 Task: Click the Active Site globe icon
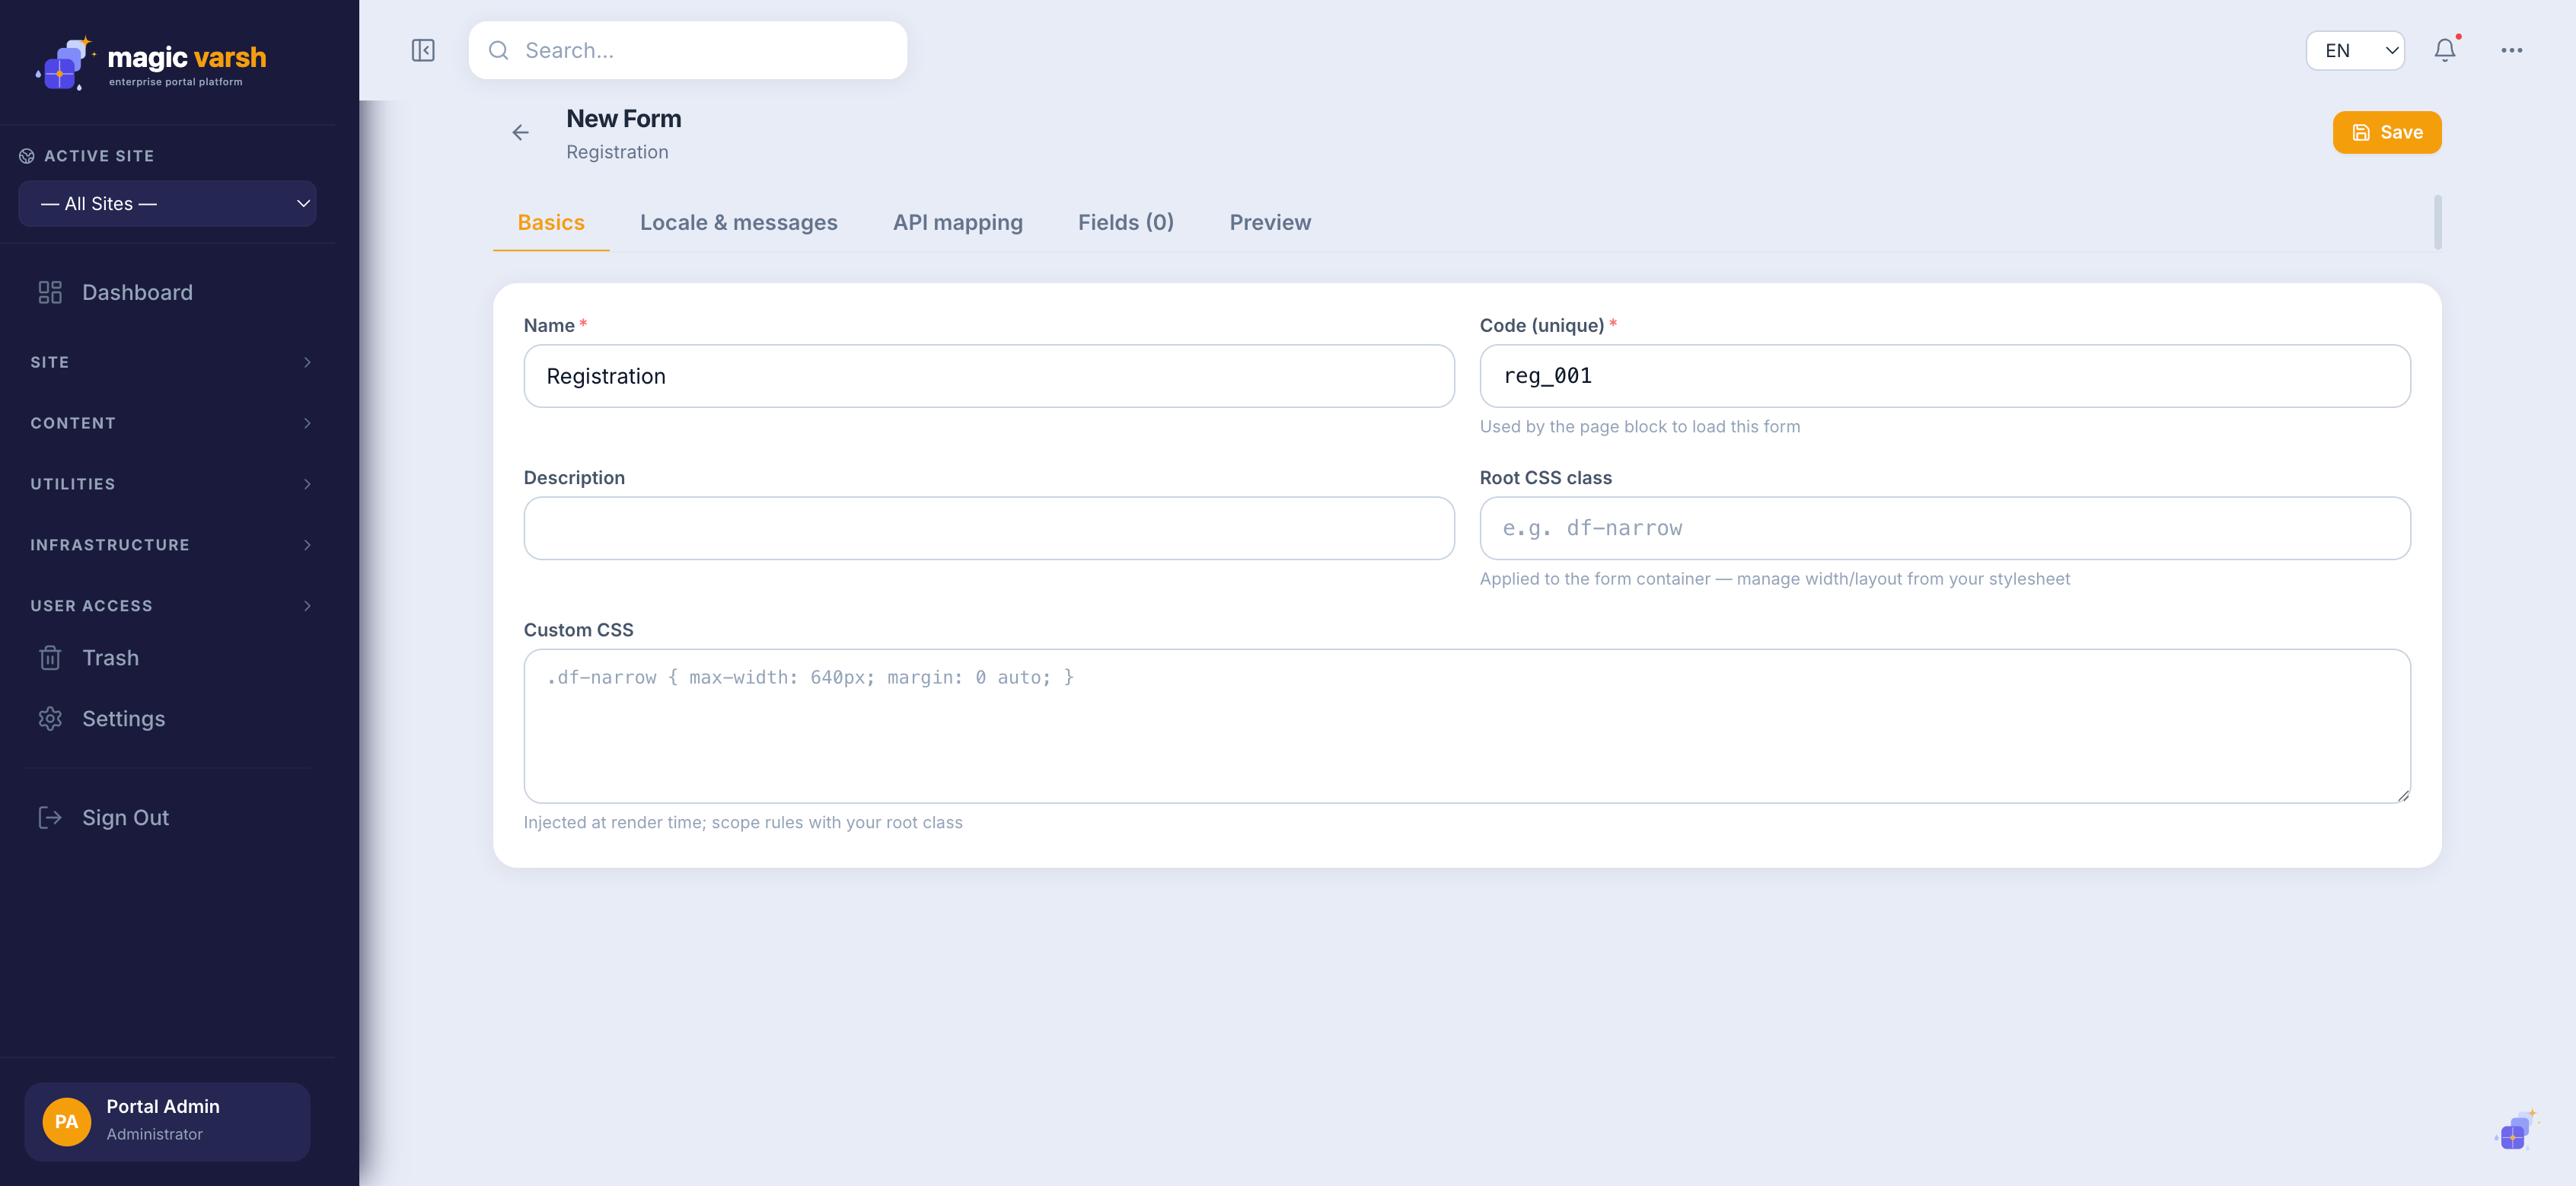pos(27,156)
